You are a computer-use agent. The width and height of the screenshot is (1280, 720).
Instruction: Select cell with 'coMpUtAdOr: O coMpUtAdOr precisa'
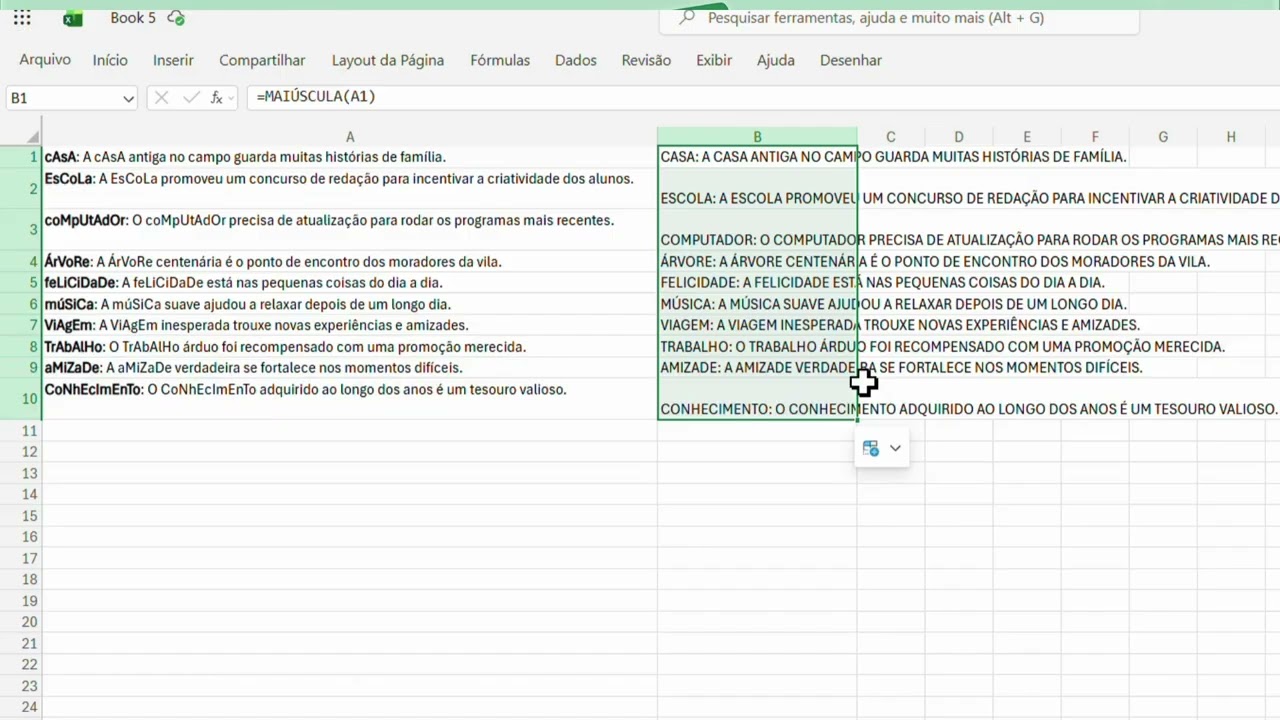tap(349, 230)
